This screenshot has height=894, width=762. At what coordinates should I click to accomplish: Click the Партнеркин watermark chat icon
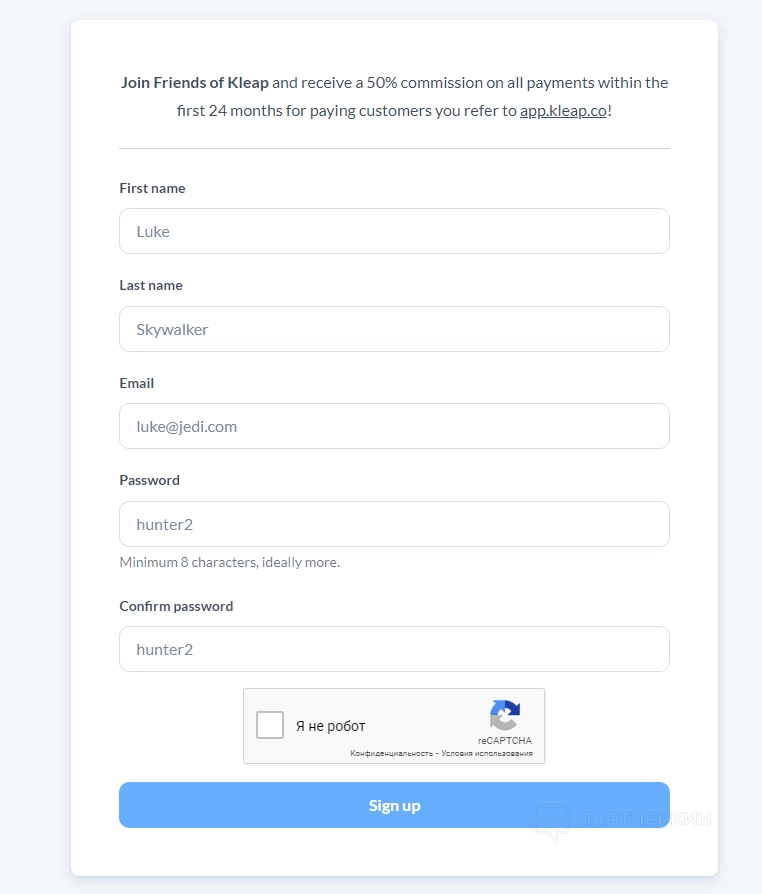pyautogui.click(x=552, y=820)
